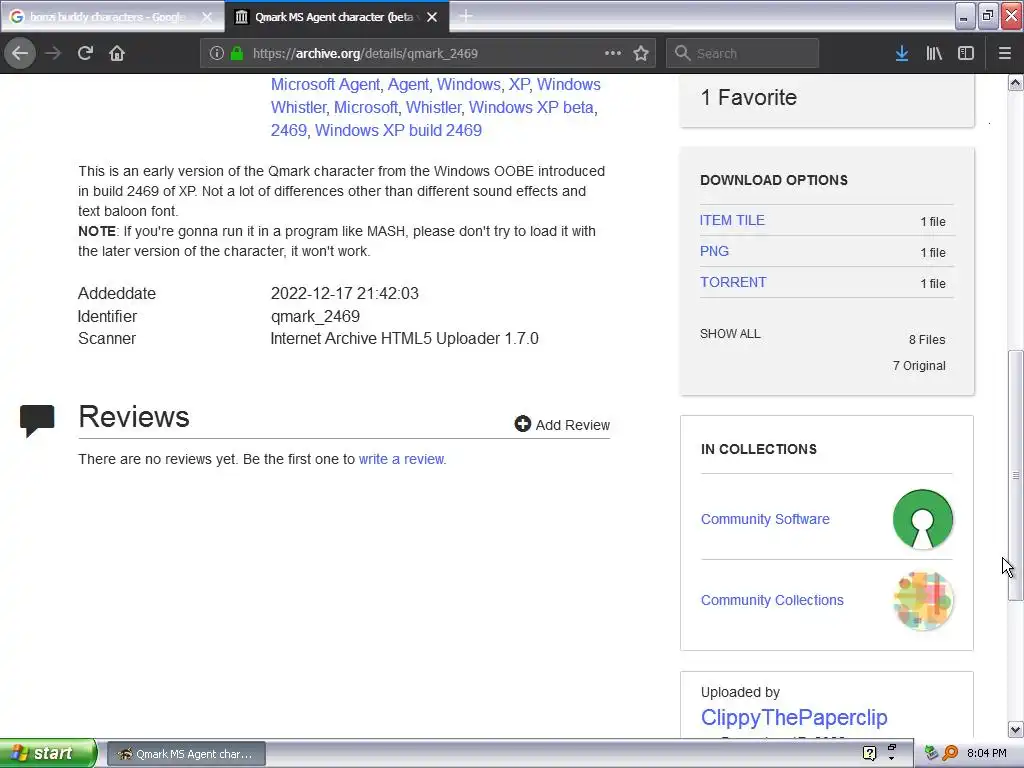Click the tray search magnifier icon
1024x768 pixels.
pos(950,753)
